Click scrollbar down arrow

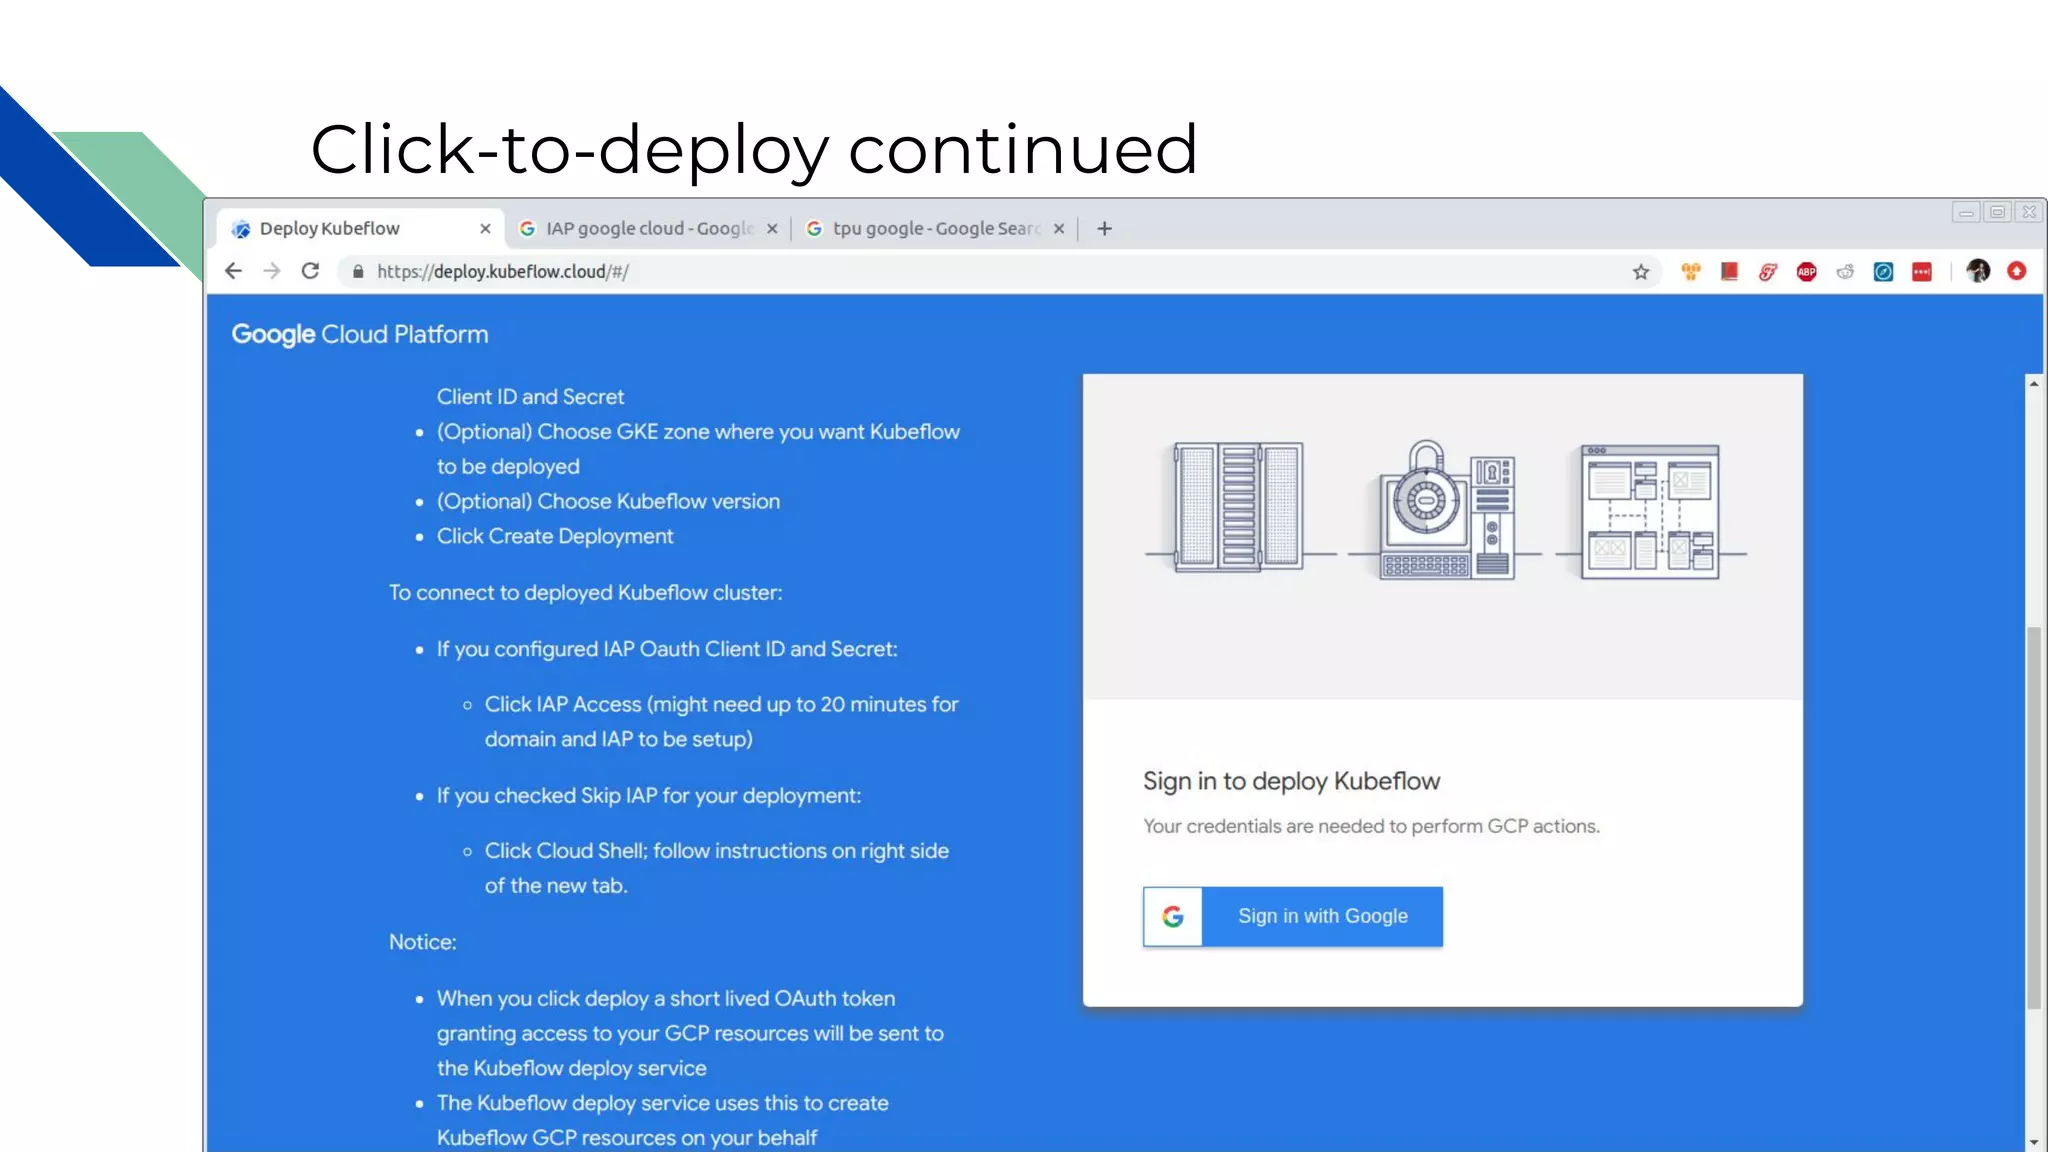click(2033, 1142)
